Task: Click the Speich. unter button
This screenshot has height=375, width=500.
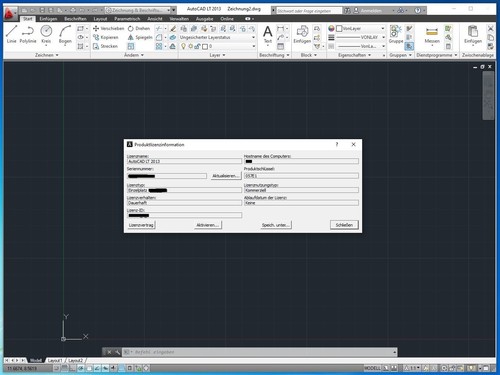Action: coord(276,225)
